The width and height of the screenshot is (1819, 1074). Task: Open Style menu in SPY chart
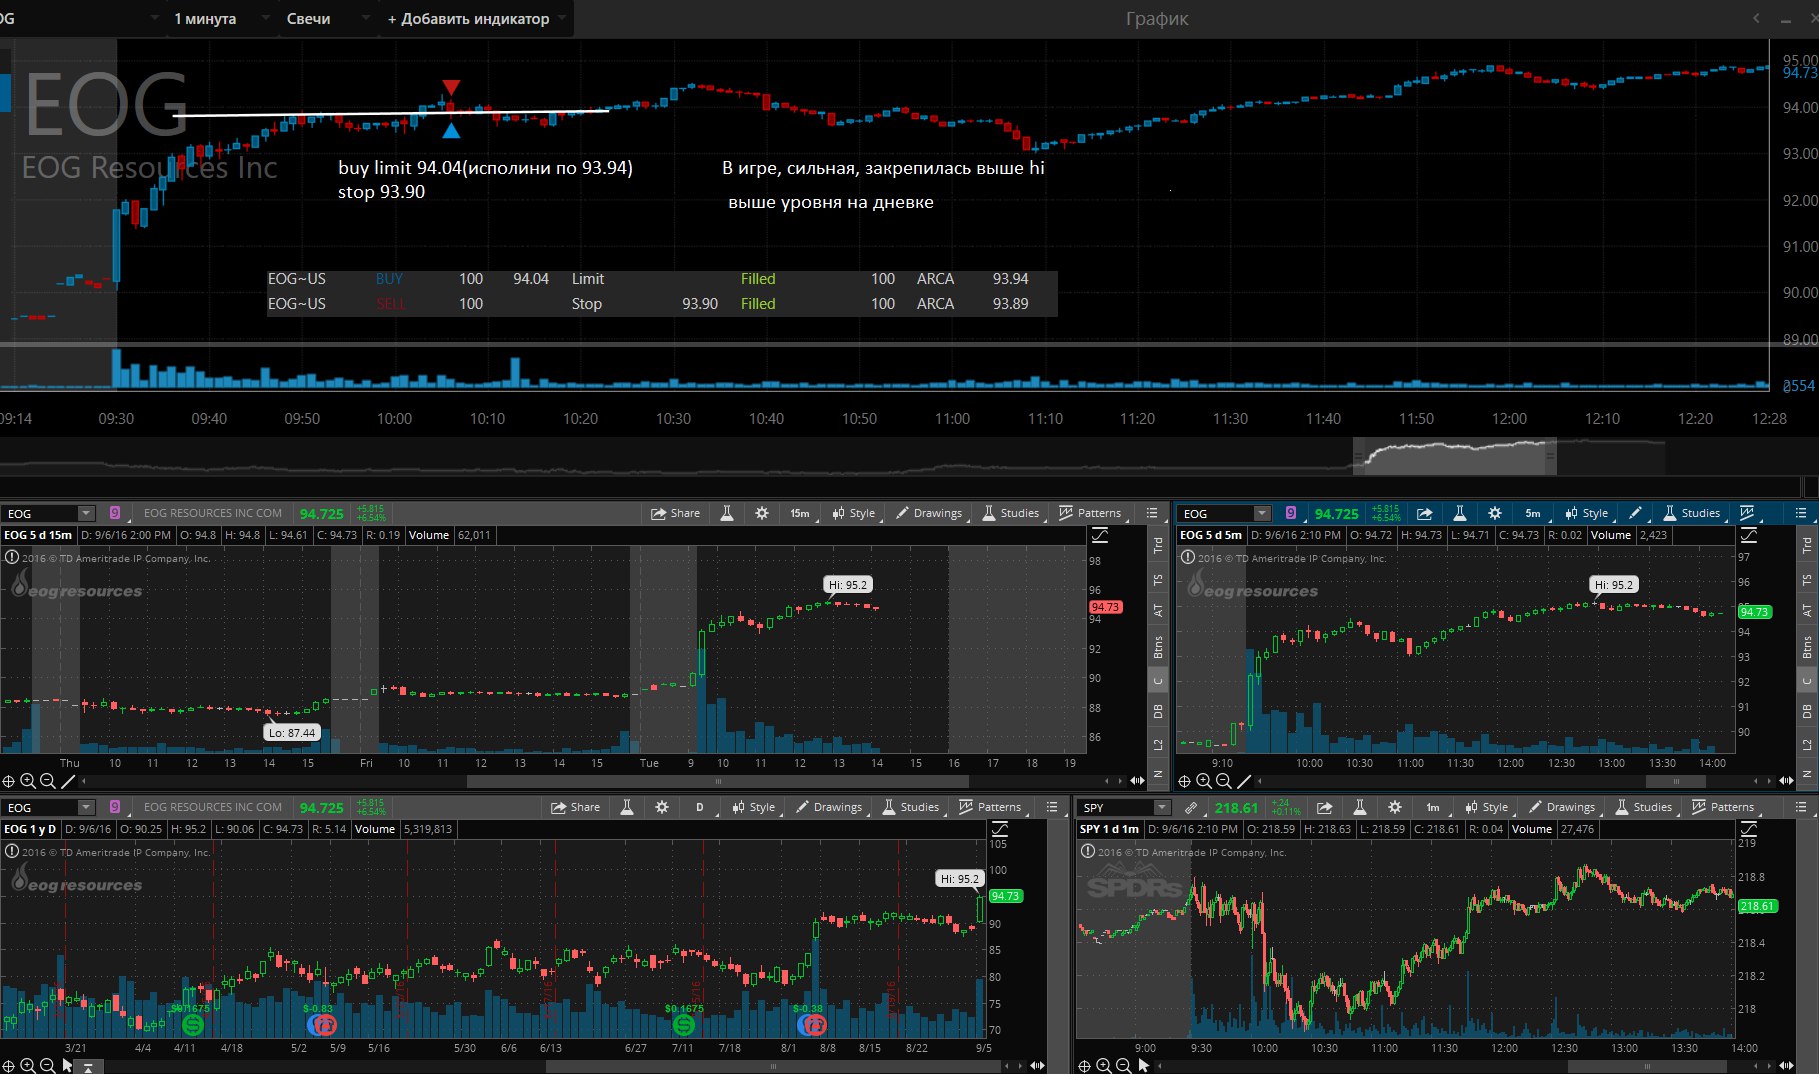tap(1486, 807)
